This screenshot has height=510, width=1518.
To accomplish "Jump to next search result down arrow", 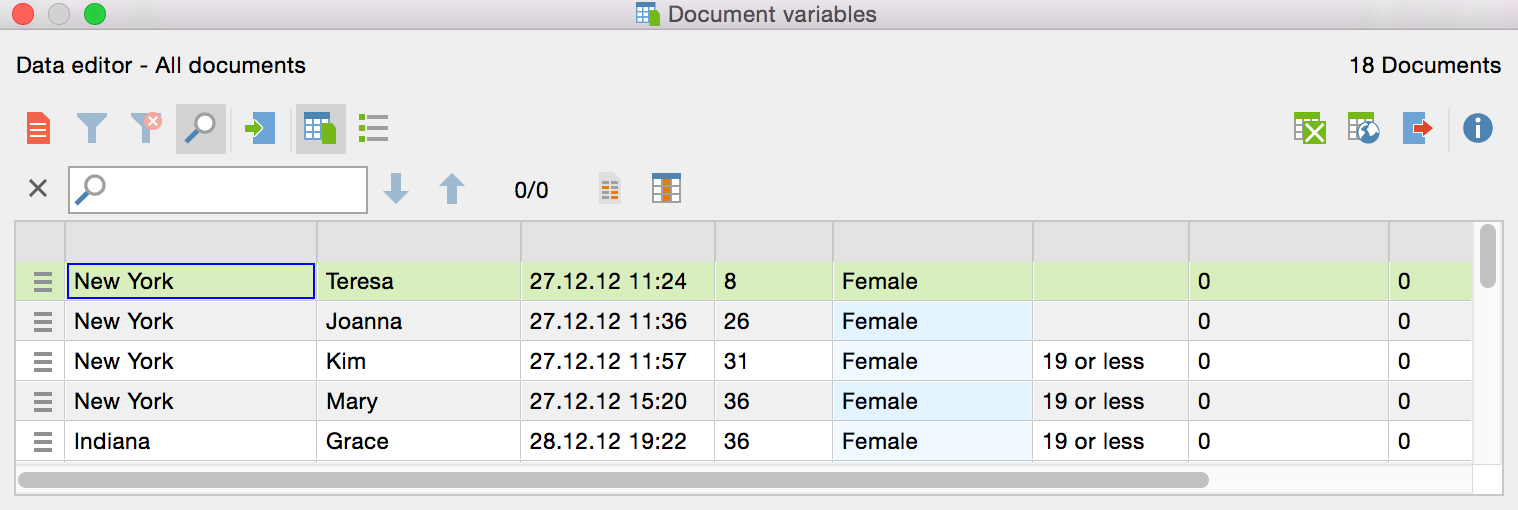I will pos(397,189).
